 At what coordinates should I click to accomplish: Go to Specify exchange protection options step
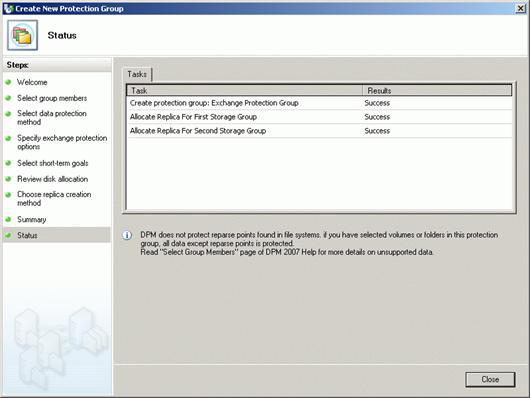coord(62,142)
